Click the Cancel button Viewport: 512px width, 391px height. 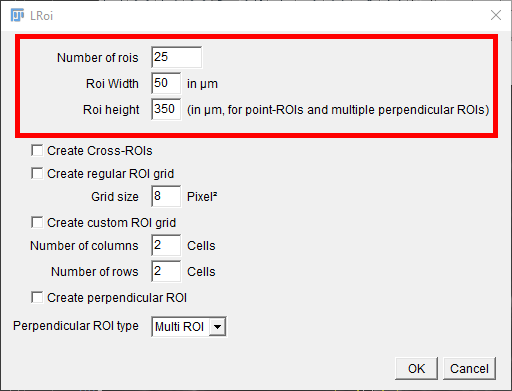coord(469,368)
